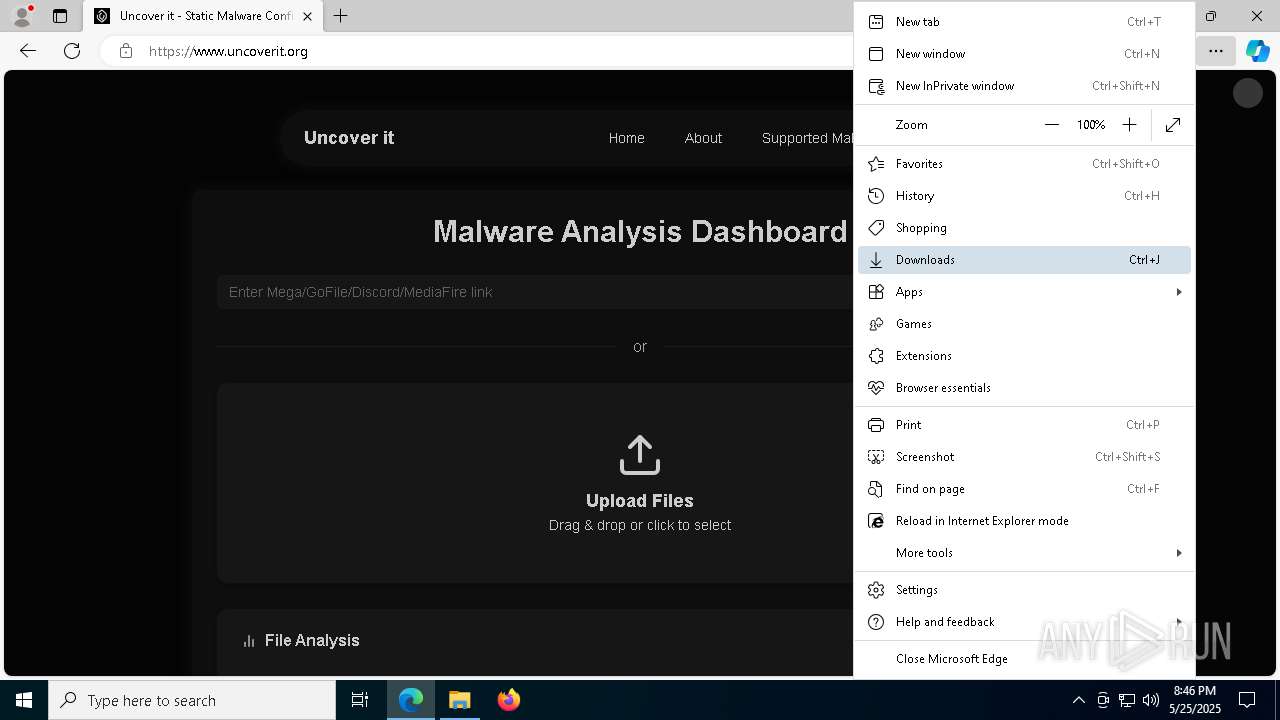Click the volume speaker tray icon
Image resolution: width=1280 pixels, height=720 pixels.
click(1151, 700)
